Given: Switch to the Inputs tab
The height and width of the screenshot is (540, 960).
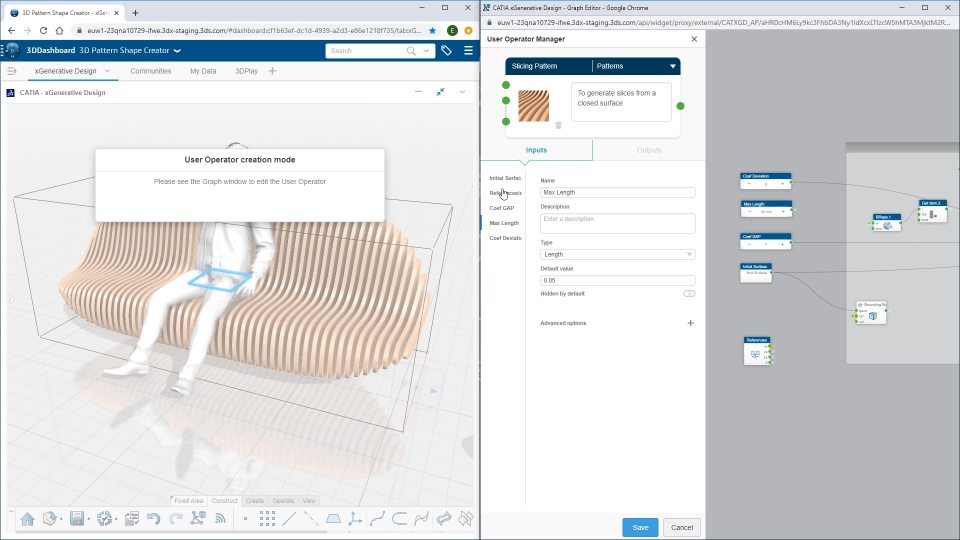Looking at the screenshot, I should (536, 150).
